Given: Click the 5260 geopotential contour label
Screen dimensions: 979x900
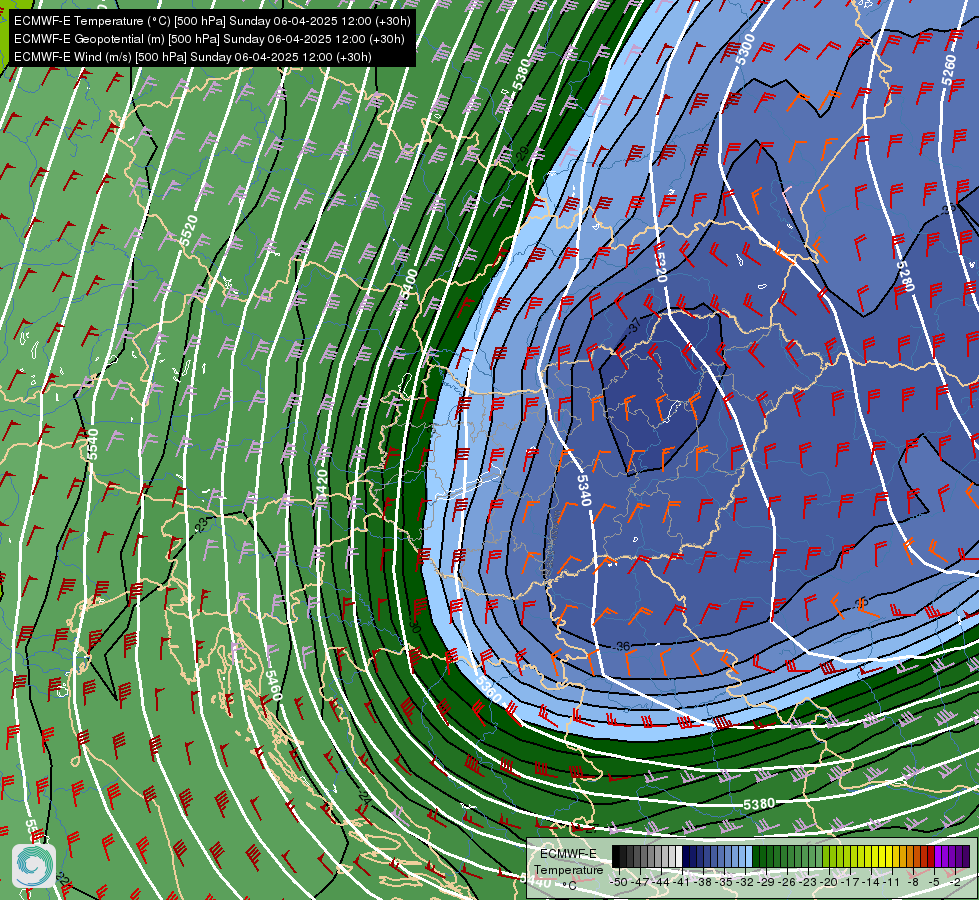Looking at the screenshot, I should (948, 71).
